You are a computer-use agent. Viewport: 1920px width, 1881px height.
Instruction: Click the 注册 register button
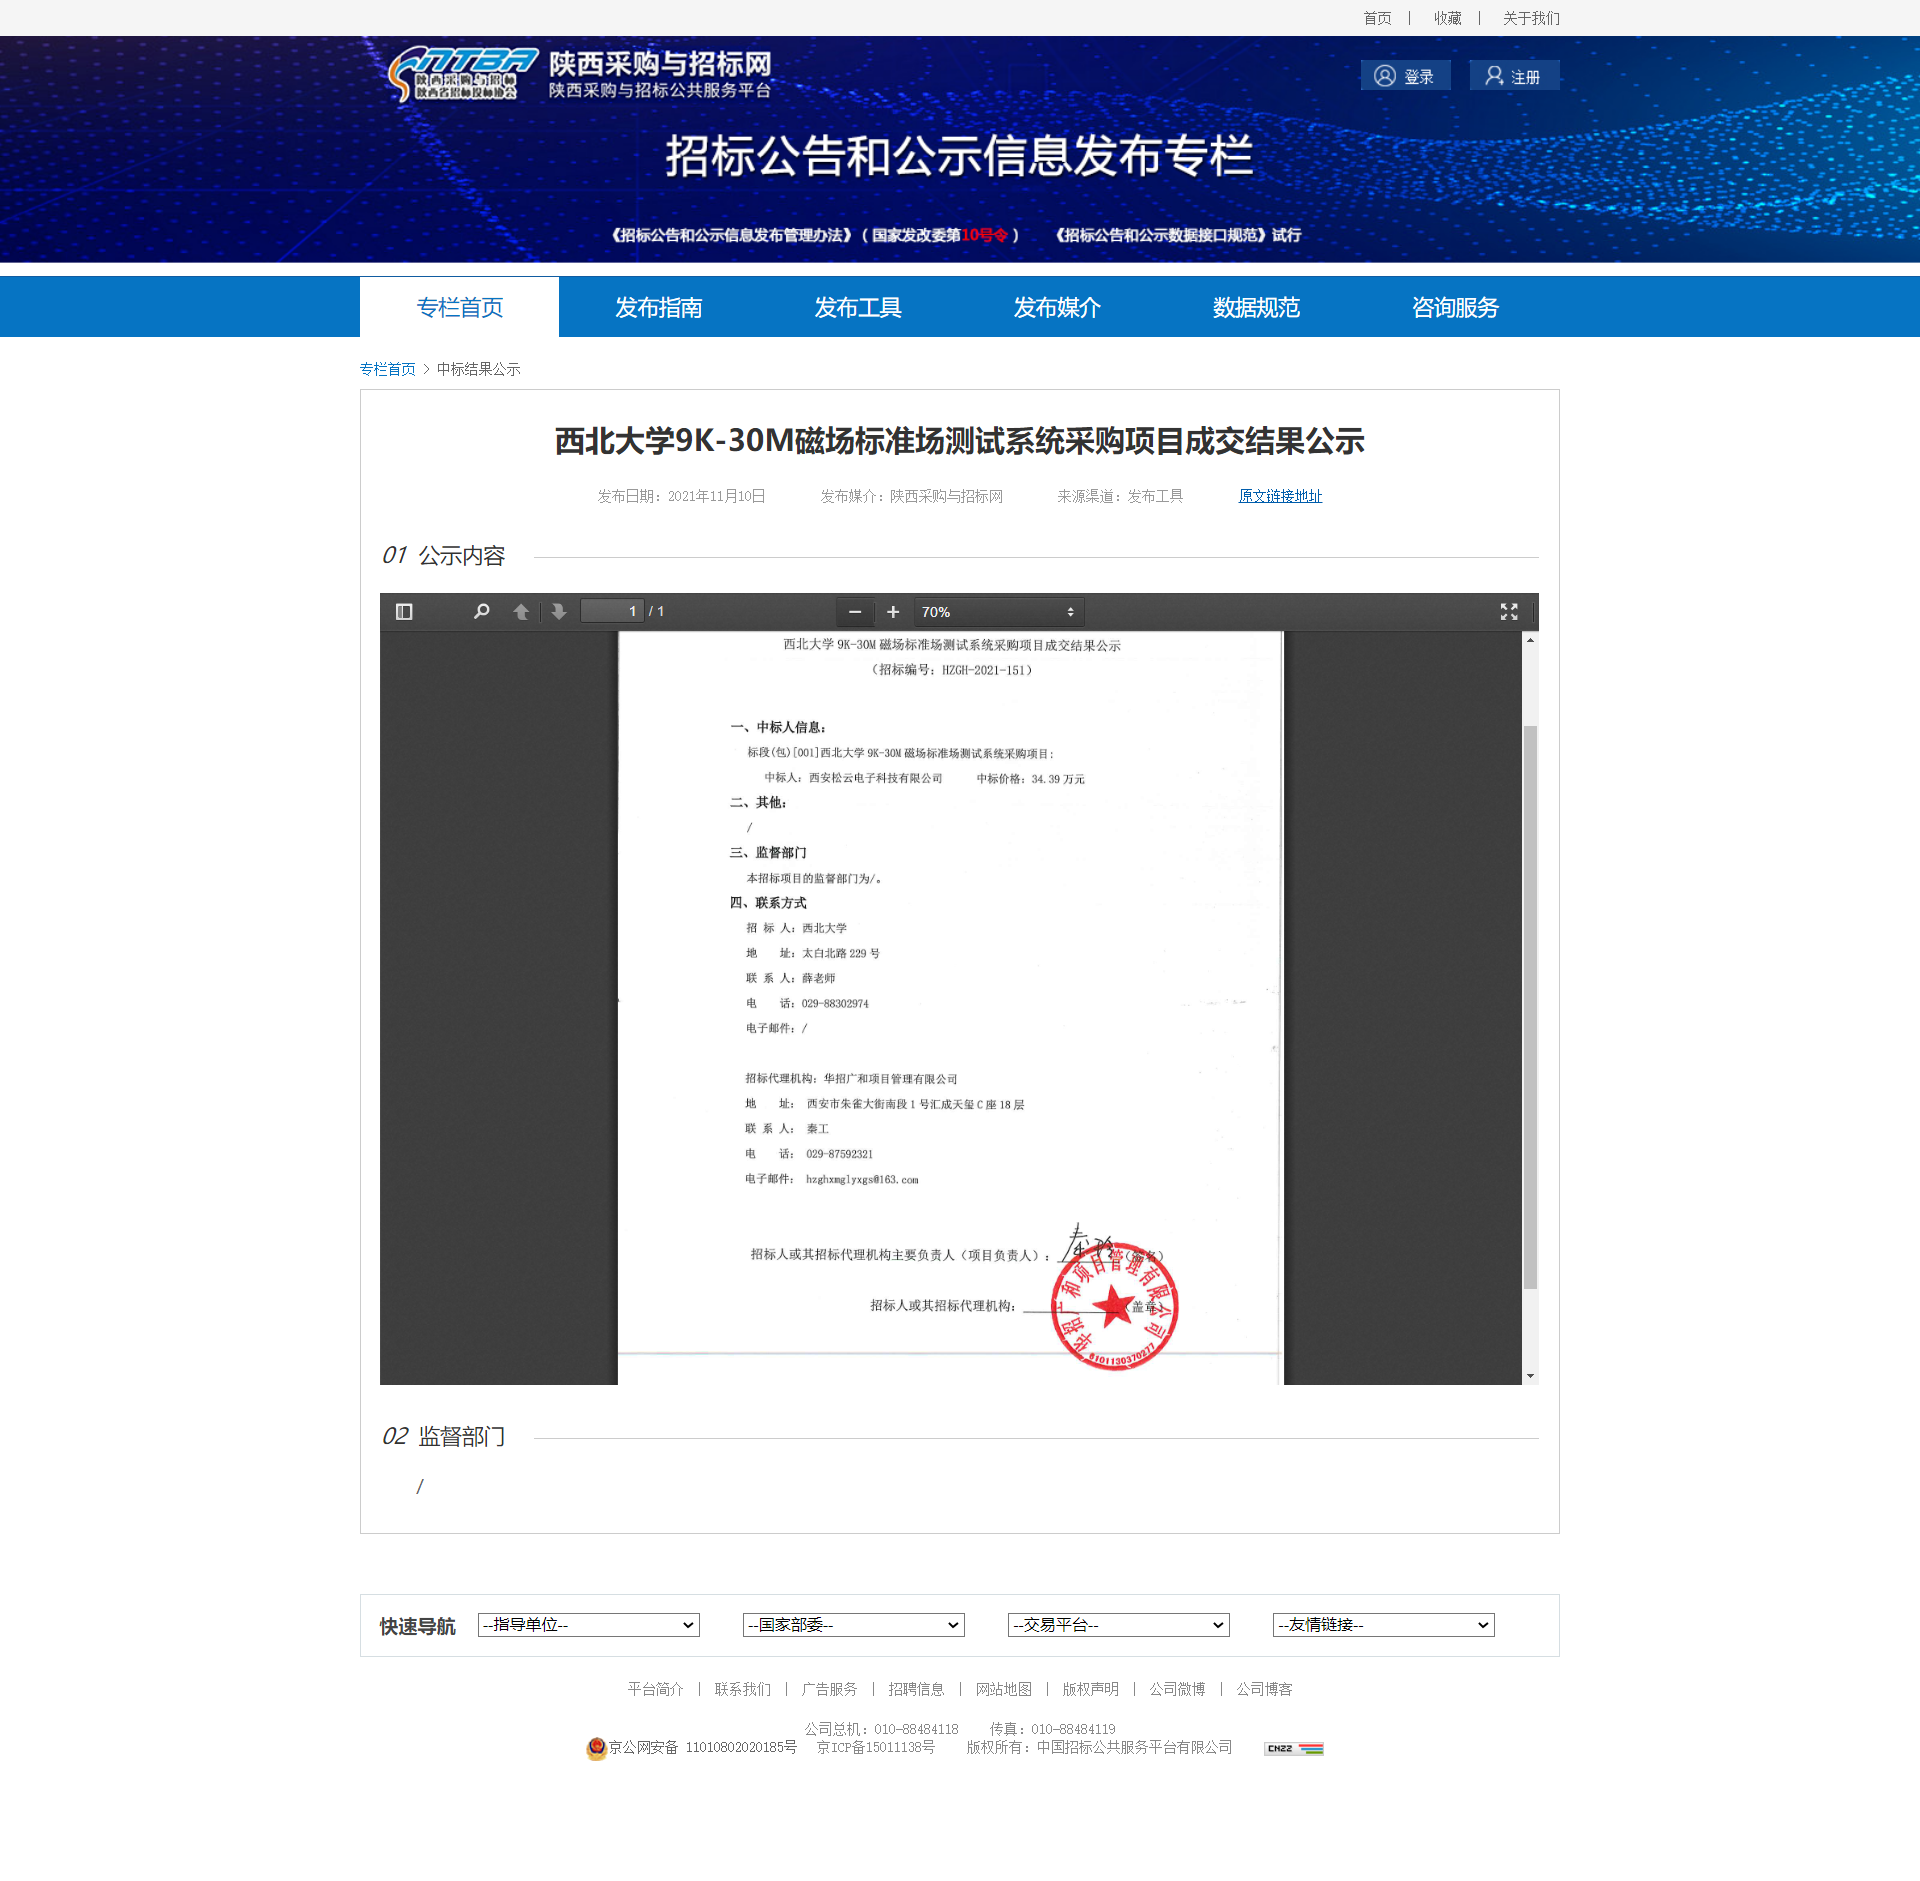[x=1514, y=76]
